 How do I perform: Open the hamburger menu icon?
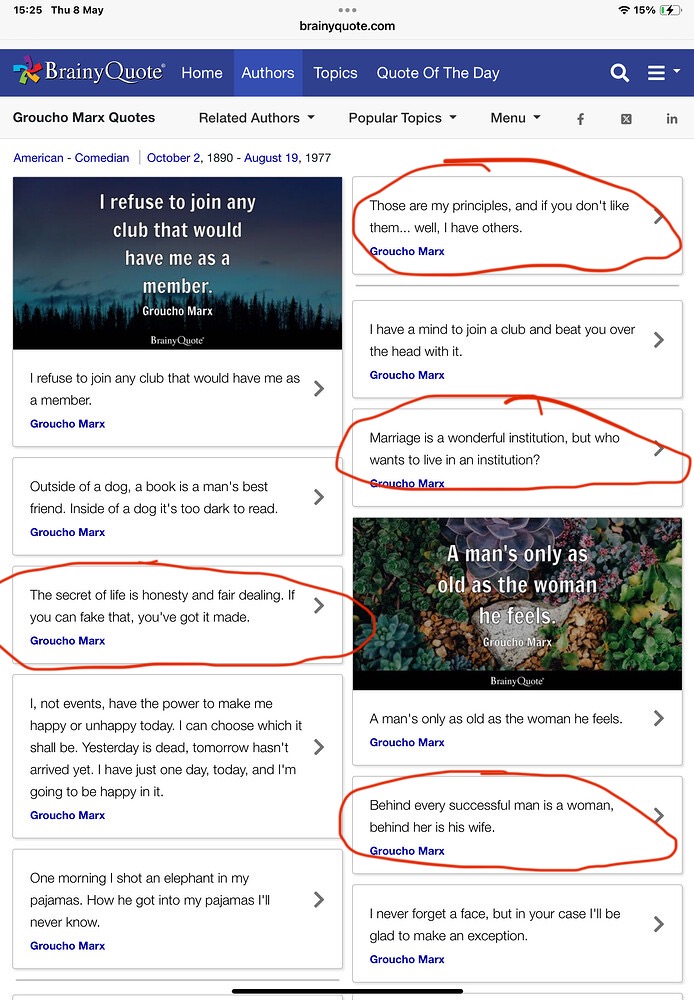pos(663,73)
